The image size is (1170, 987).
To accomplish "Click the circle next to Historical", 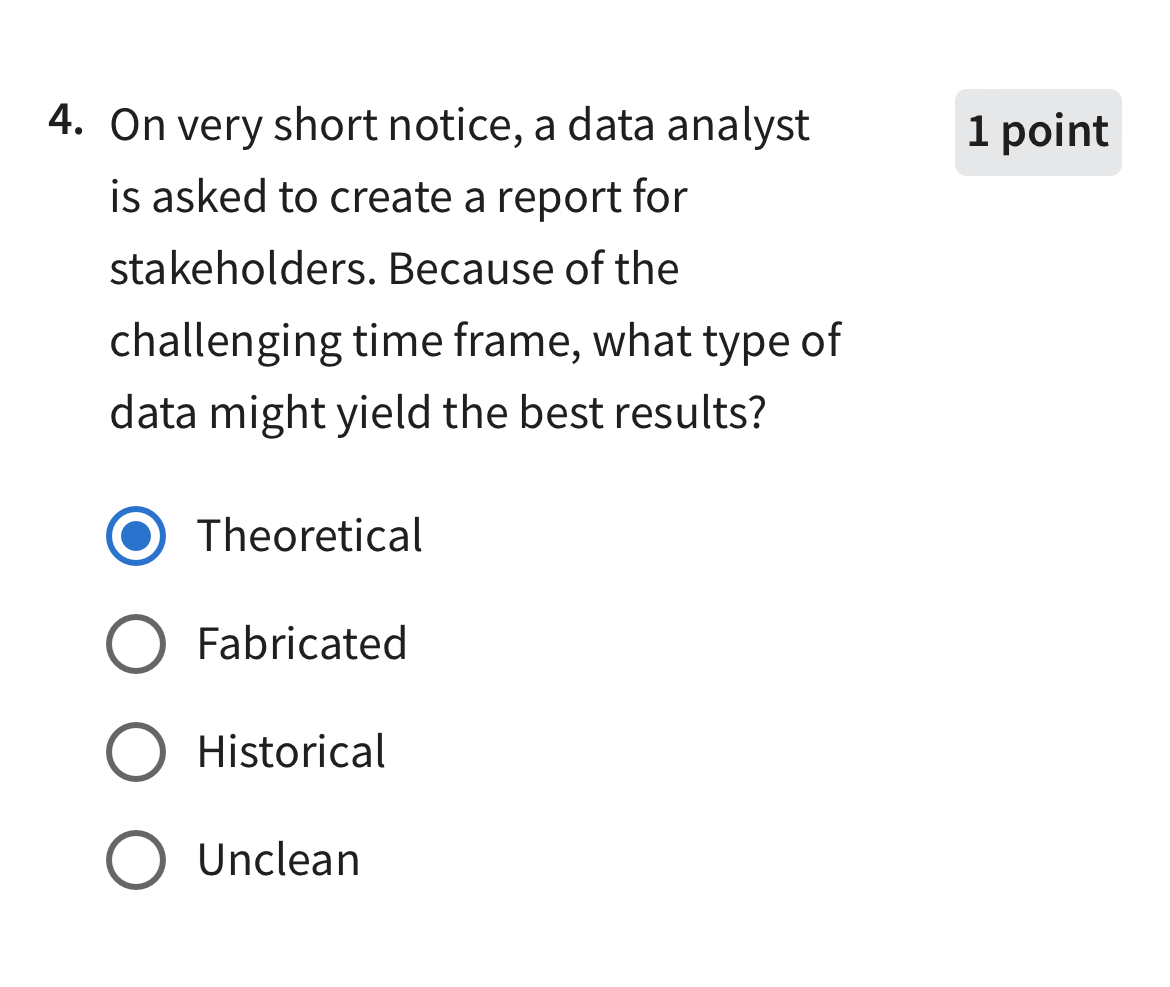I will [135, 752].
